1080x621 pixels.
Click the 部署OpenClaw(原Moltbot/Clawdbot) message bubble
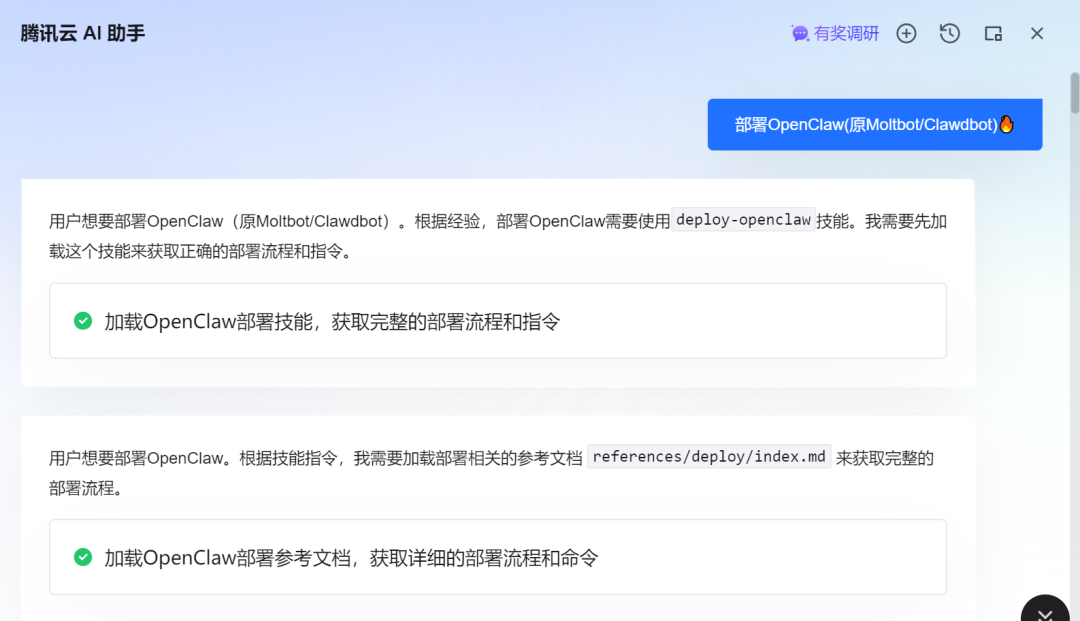tap(875, 125)
